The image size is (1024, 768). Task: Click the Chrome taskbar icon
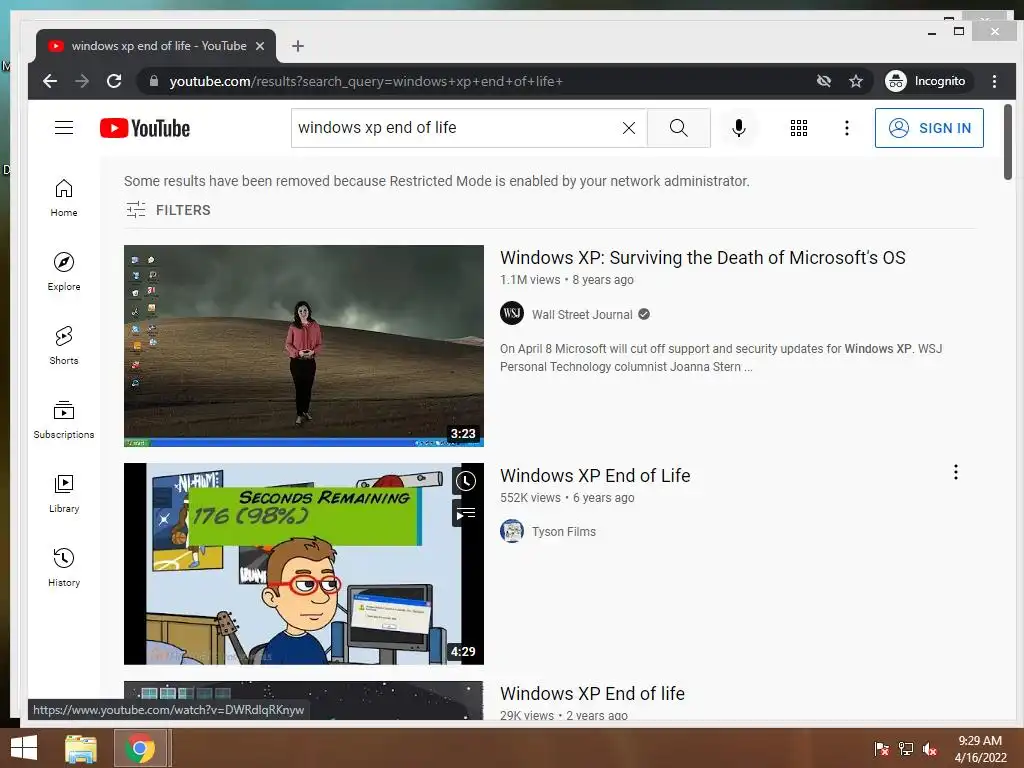coord(140,748)
